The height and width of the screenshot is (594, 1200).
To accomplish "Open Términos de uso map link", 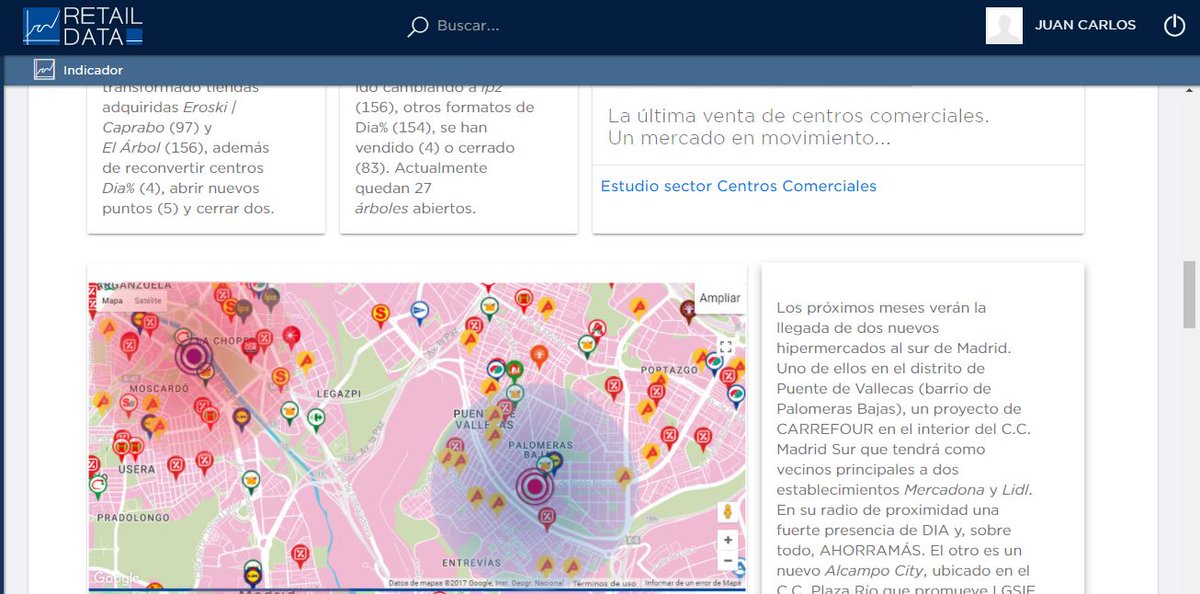I will 604,583.
